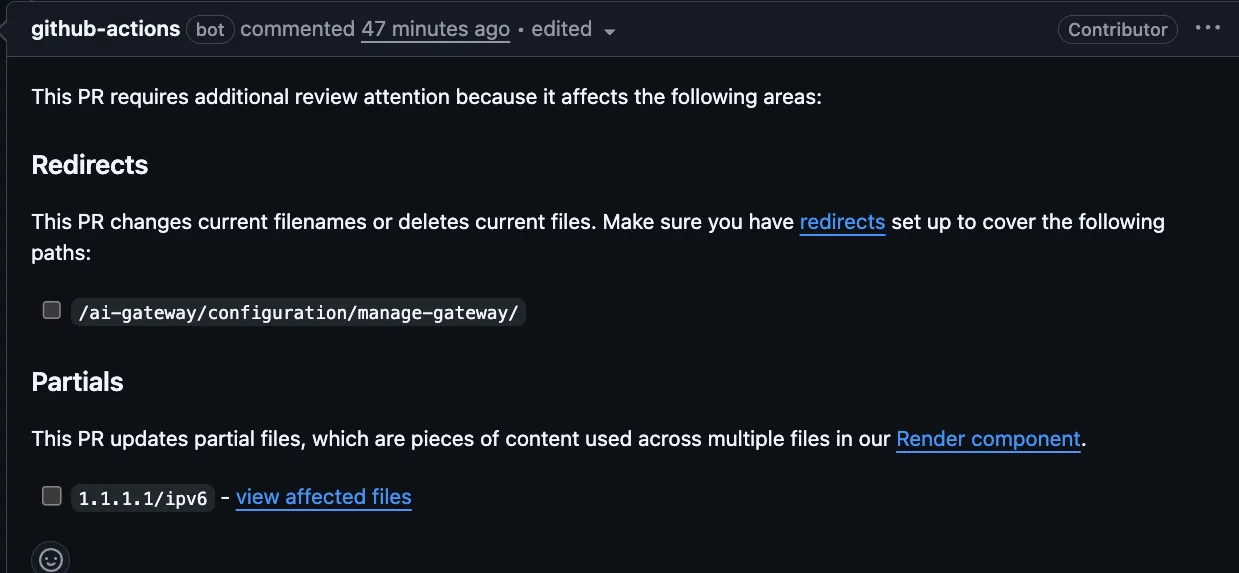Click the "This PR updates partial files" paragraph
This screenshot has width=1239, height=573.
[x=460, y=438]
